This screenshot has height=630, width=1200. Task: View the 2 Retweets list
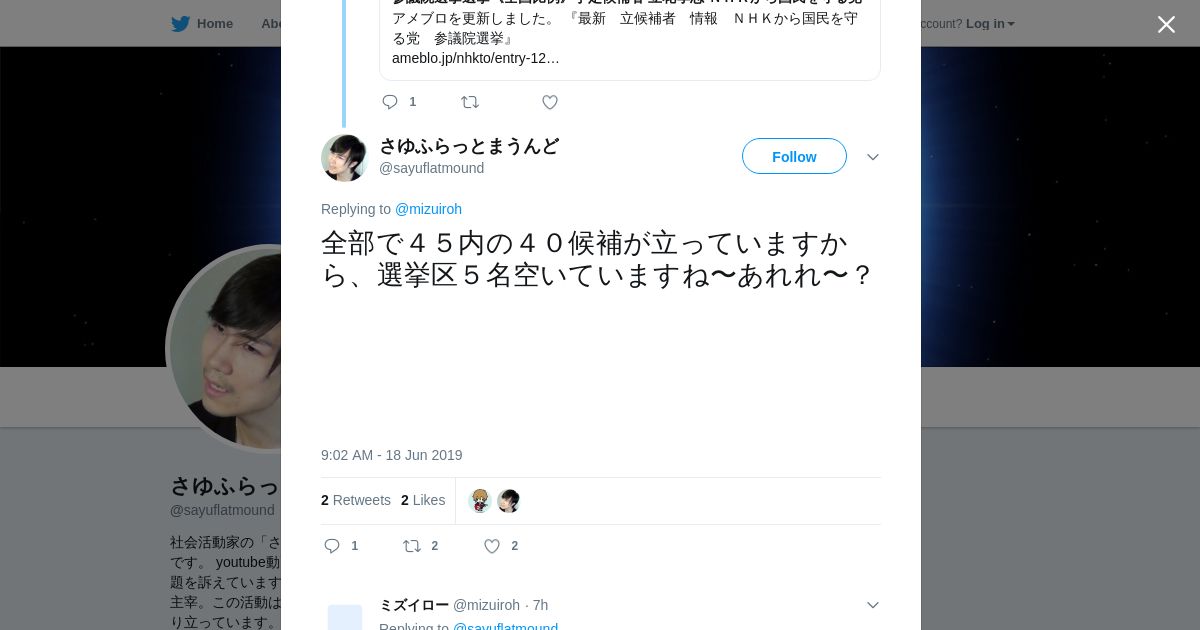356,500
